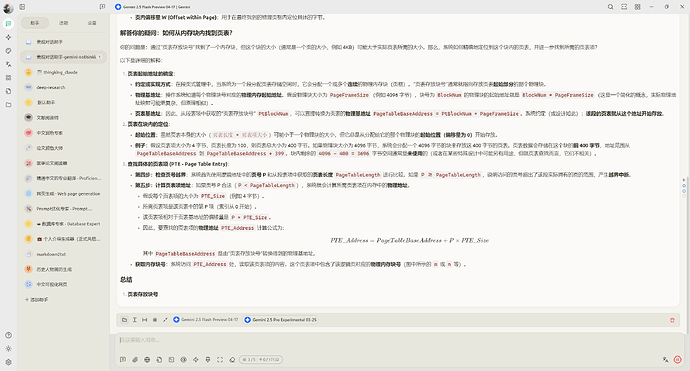Create a new topic with top-left icon
This screenshot has height=371, width=690.
pos(102,7)
